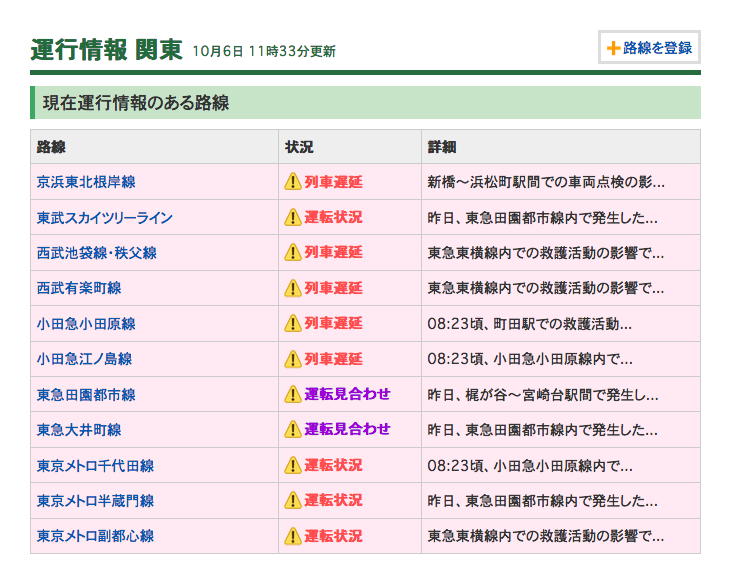Click warning icon in 小田急江ノ島線 row
Viewport: 731px width, 584px height.
pyautogui.click(x=293, y=359)
